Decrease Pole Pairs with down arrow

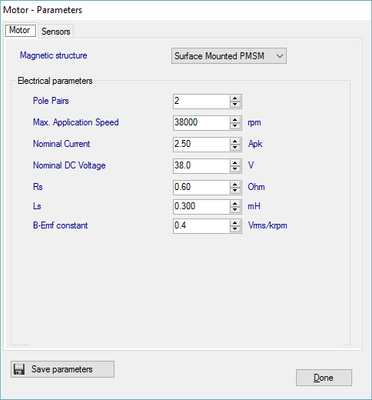[235, 104]
